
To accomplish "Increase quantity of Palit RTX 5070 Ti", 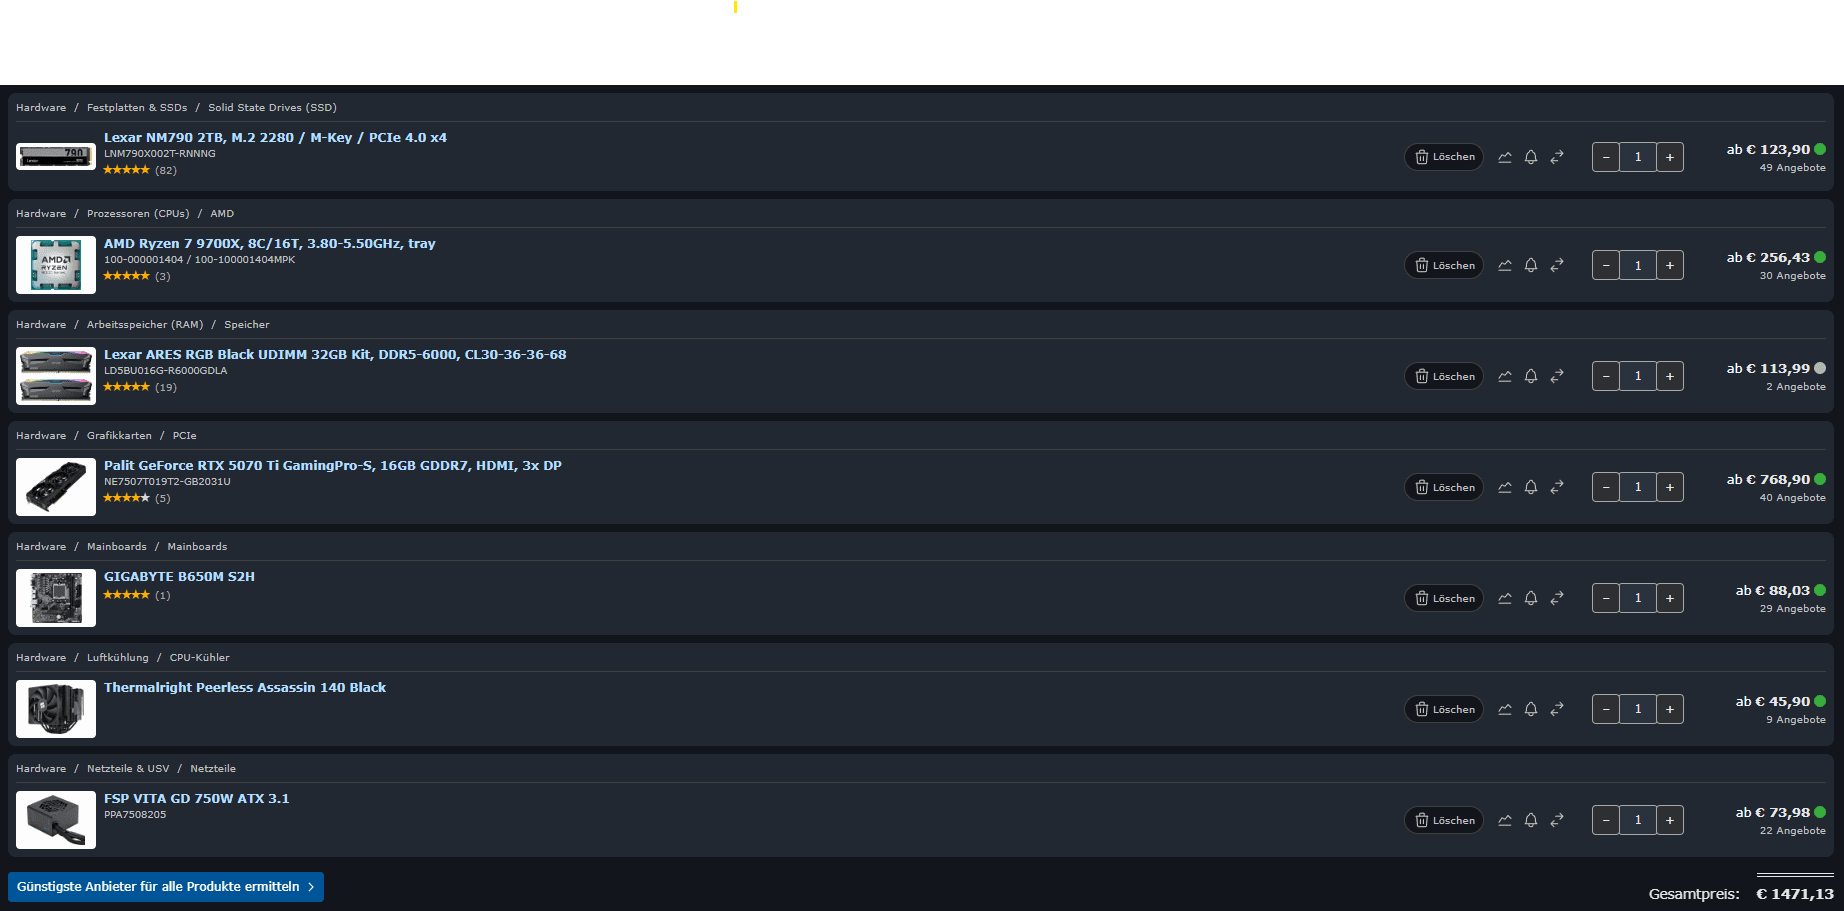I will [1670, 487].
